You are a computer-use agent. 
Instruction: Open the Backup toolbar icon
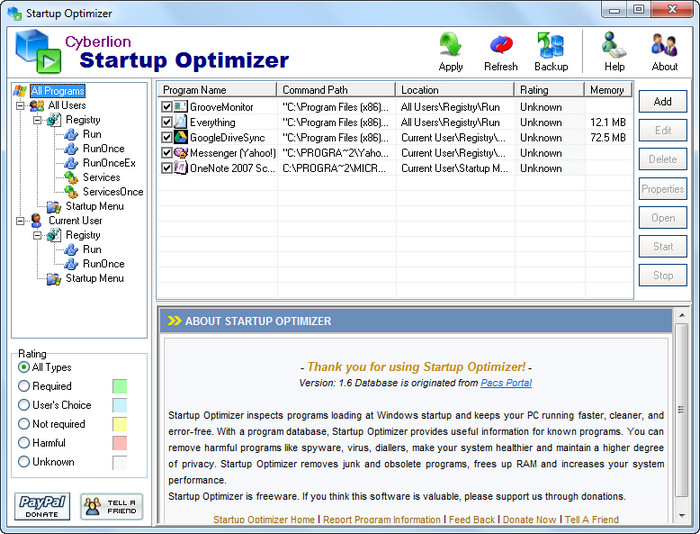(551, 45)
